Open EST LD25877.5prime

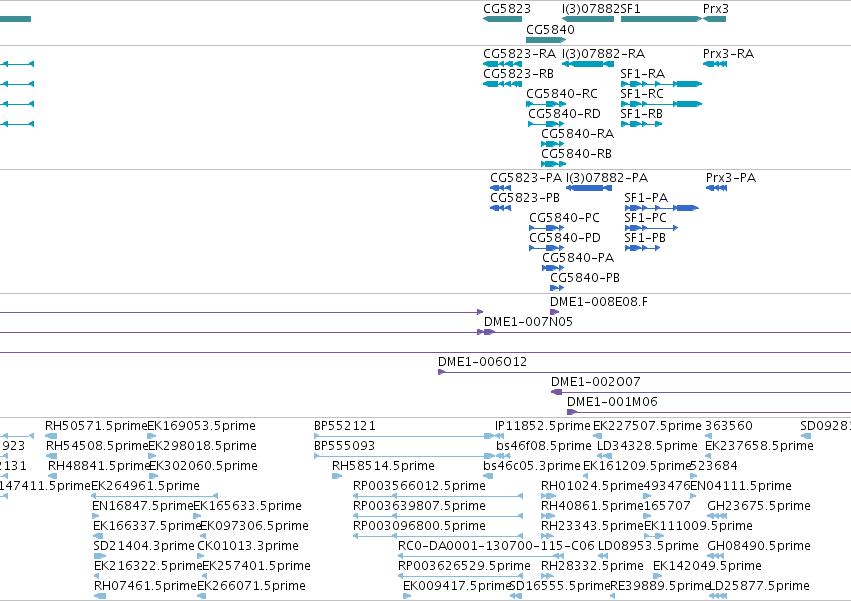[759, 586]
